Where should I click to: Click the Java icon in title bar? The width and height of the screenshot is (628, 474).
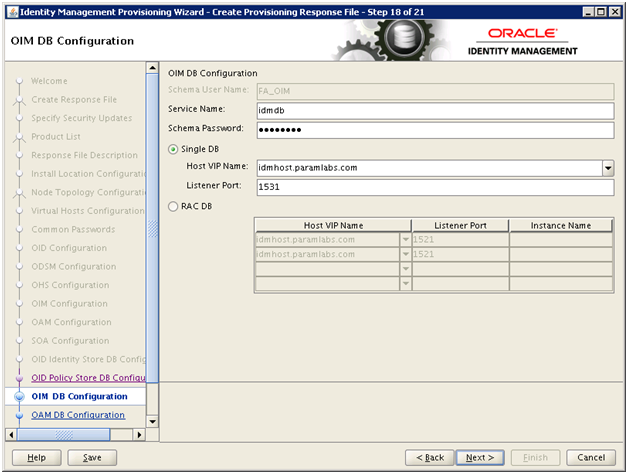pyautogui.click(x=13, y=12)
